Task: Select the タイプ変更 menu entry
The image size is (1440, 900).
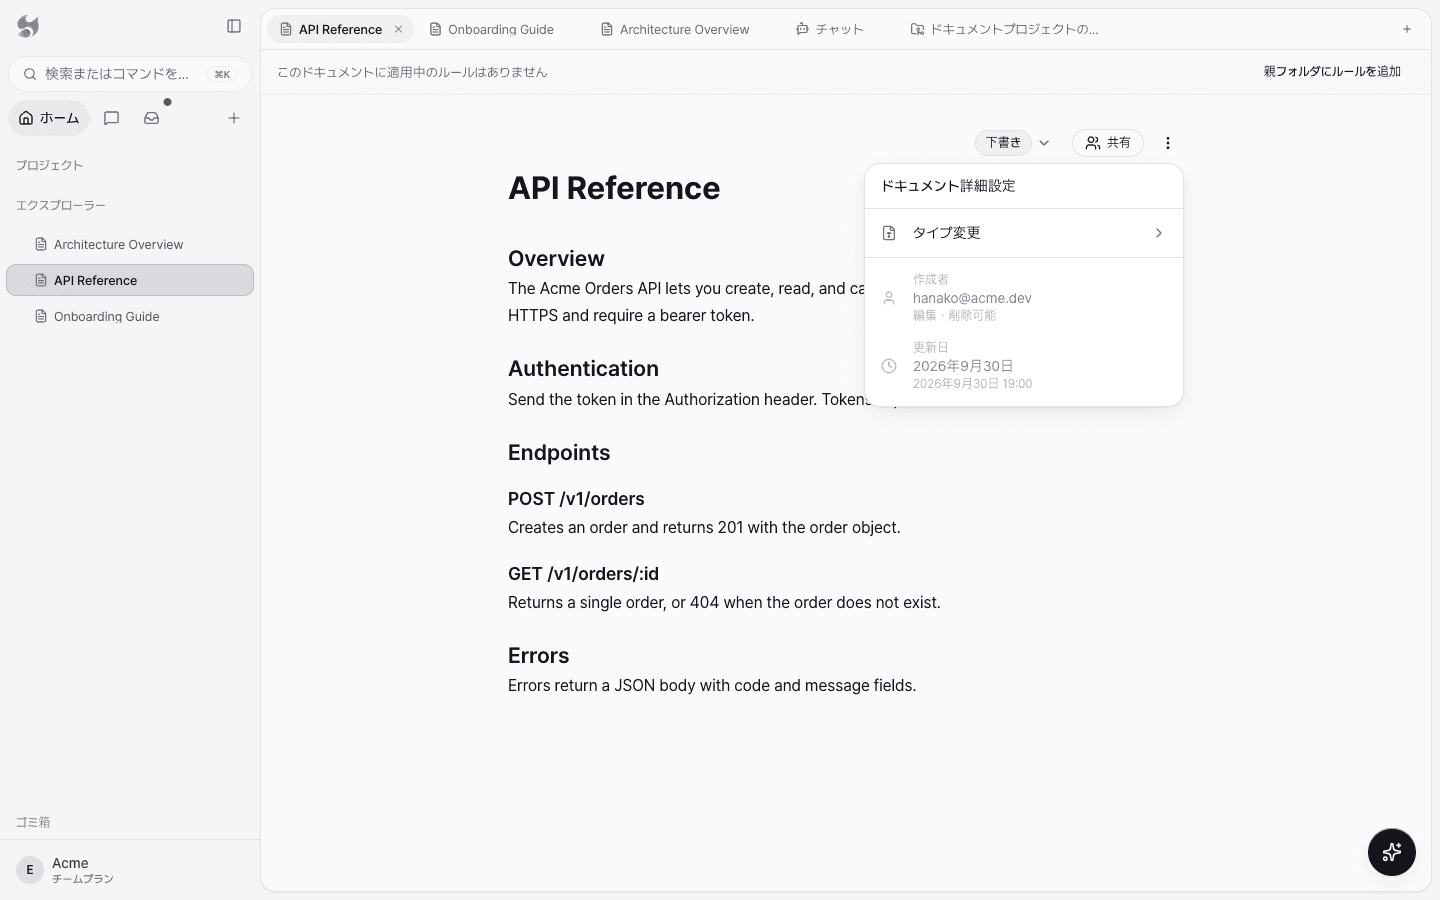Action: pyautogui.click(x=1024, y=233)
